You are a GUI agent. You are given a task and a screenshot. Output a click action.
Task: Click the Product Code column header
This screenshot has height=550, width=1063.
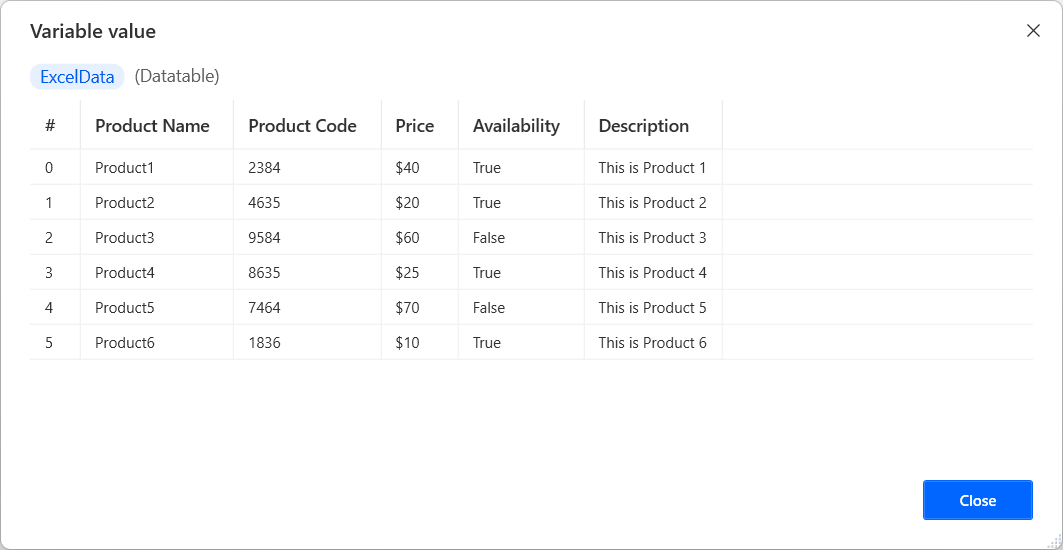tap(302, 126)
